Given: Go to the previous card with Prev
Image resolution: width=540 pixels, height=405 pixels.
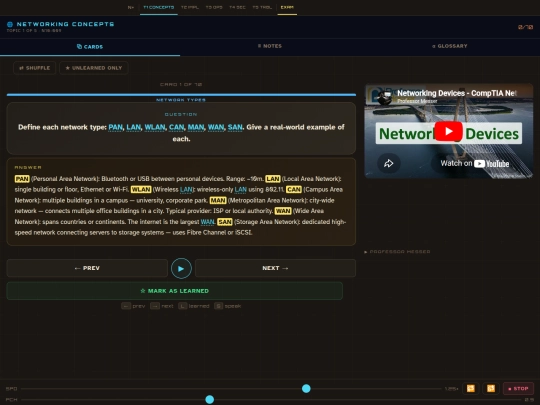Looking at the screenshot, I should 87,268.
